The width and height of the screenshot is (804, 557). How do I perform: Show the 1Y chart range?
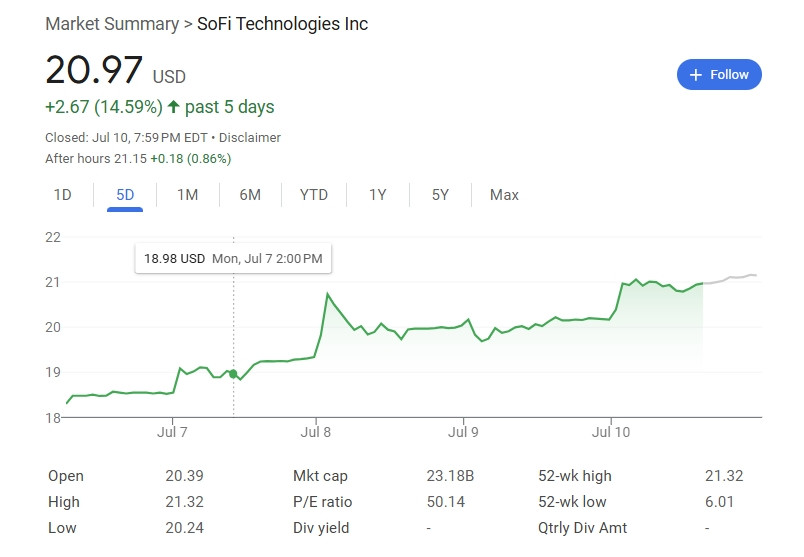pyautogui.click(x=378, y=195)
